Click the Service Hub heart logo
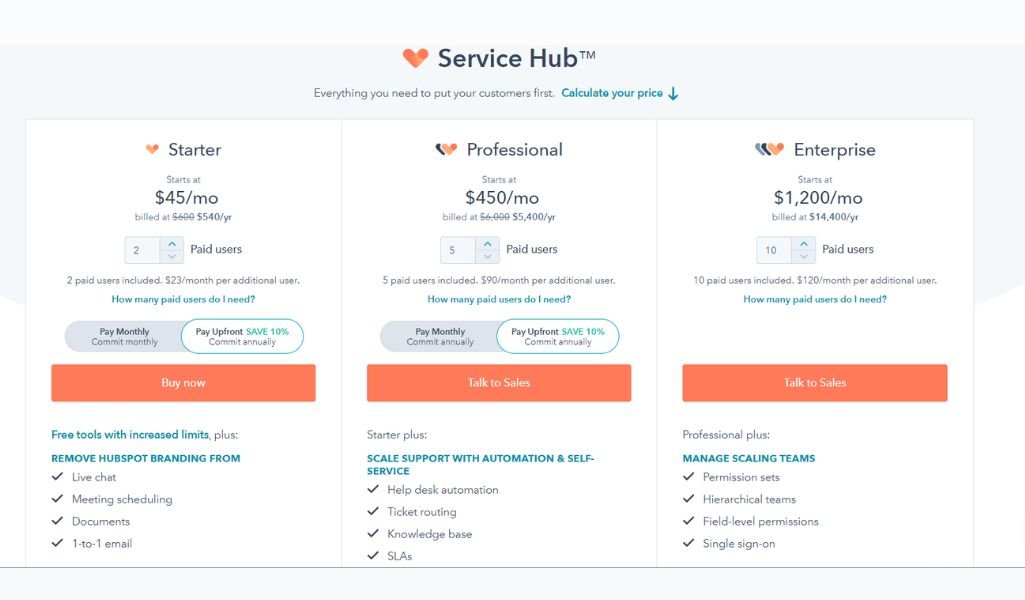The height and width of the screenshot is (600, 1025). point(415,58)
